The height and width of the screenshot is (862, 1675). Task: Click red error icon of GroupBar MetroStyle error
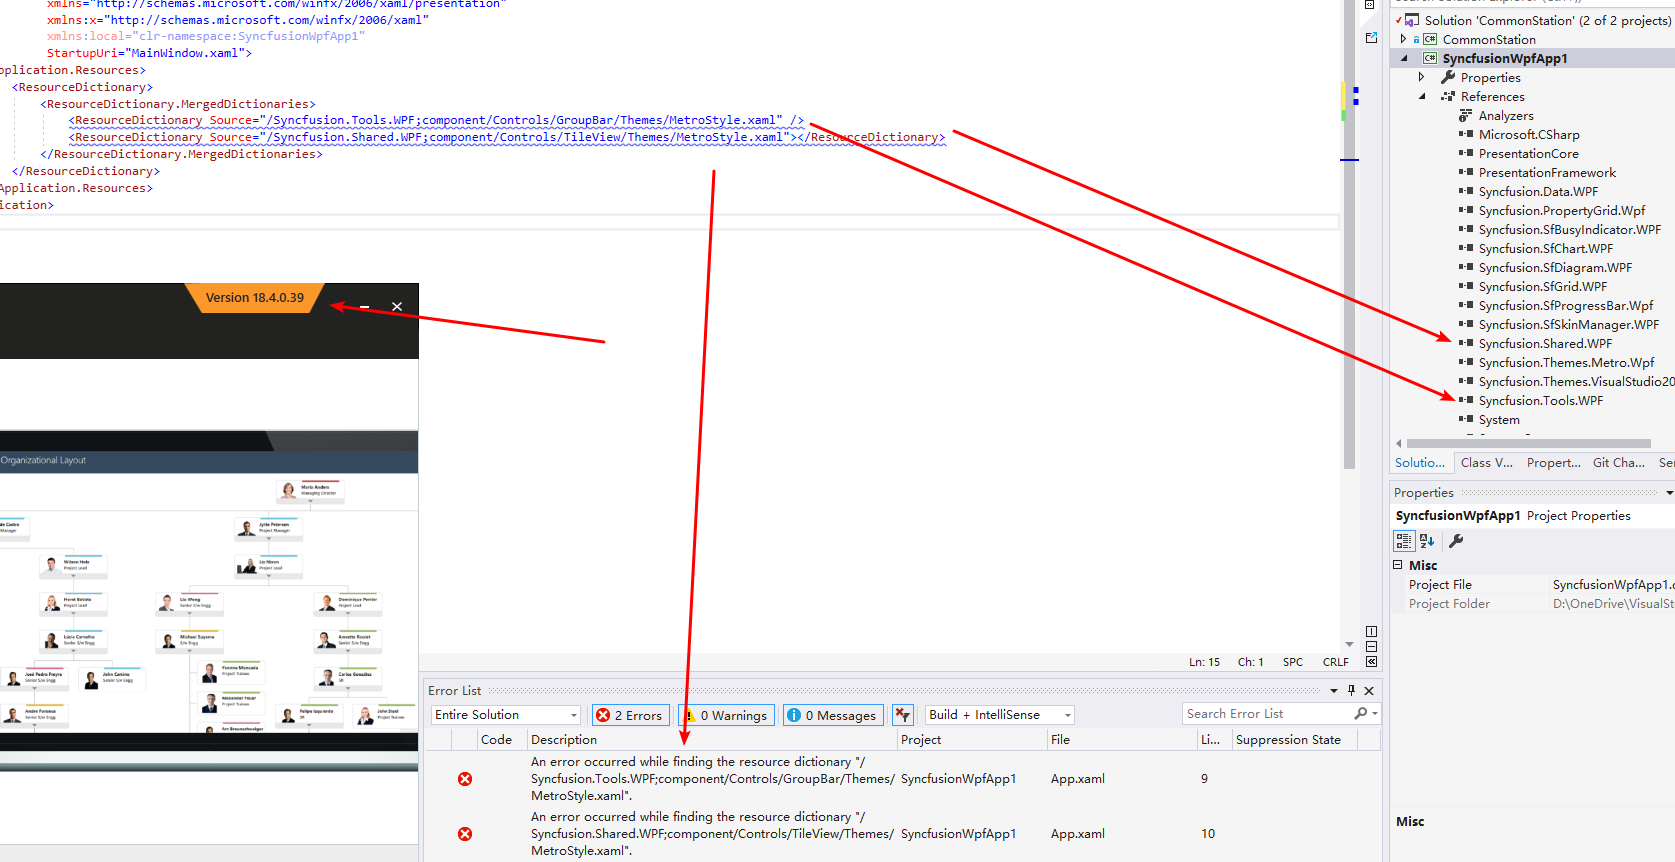point(465,779)
